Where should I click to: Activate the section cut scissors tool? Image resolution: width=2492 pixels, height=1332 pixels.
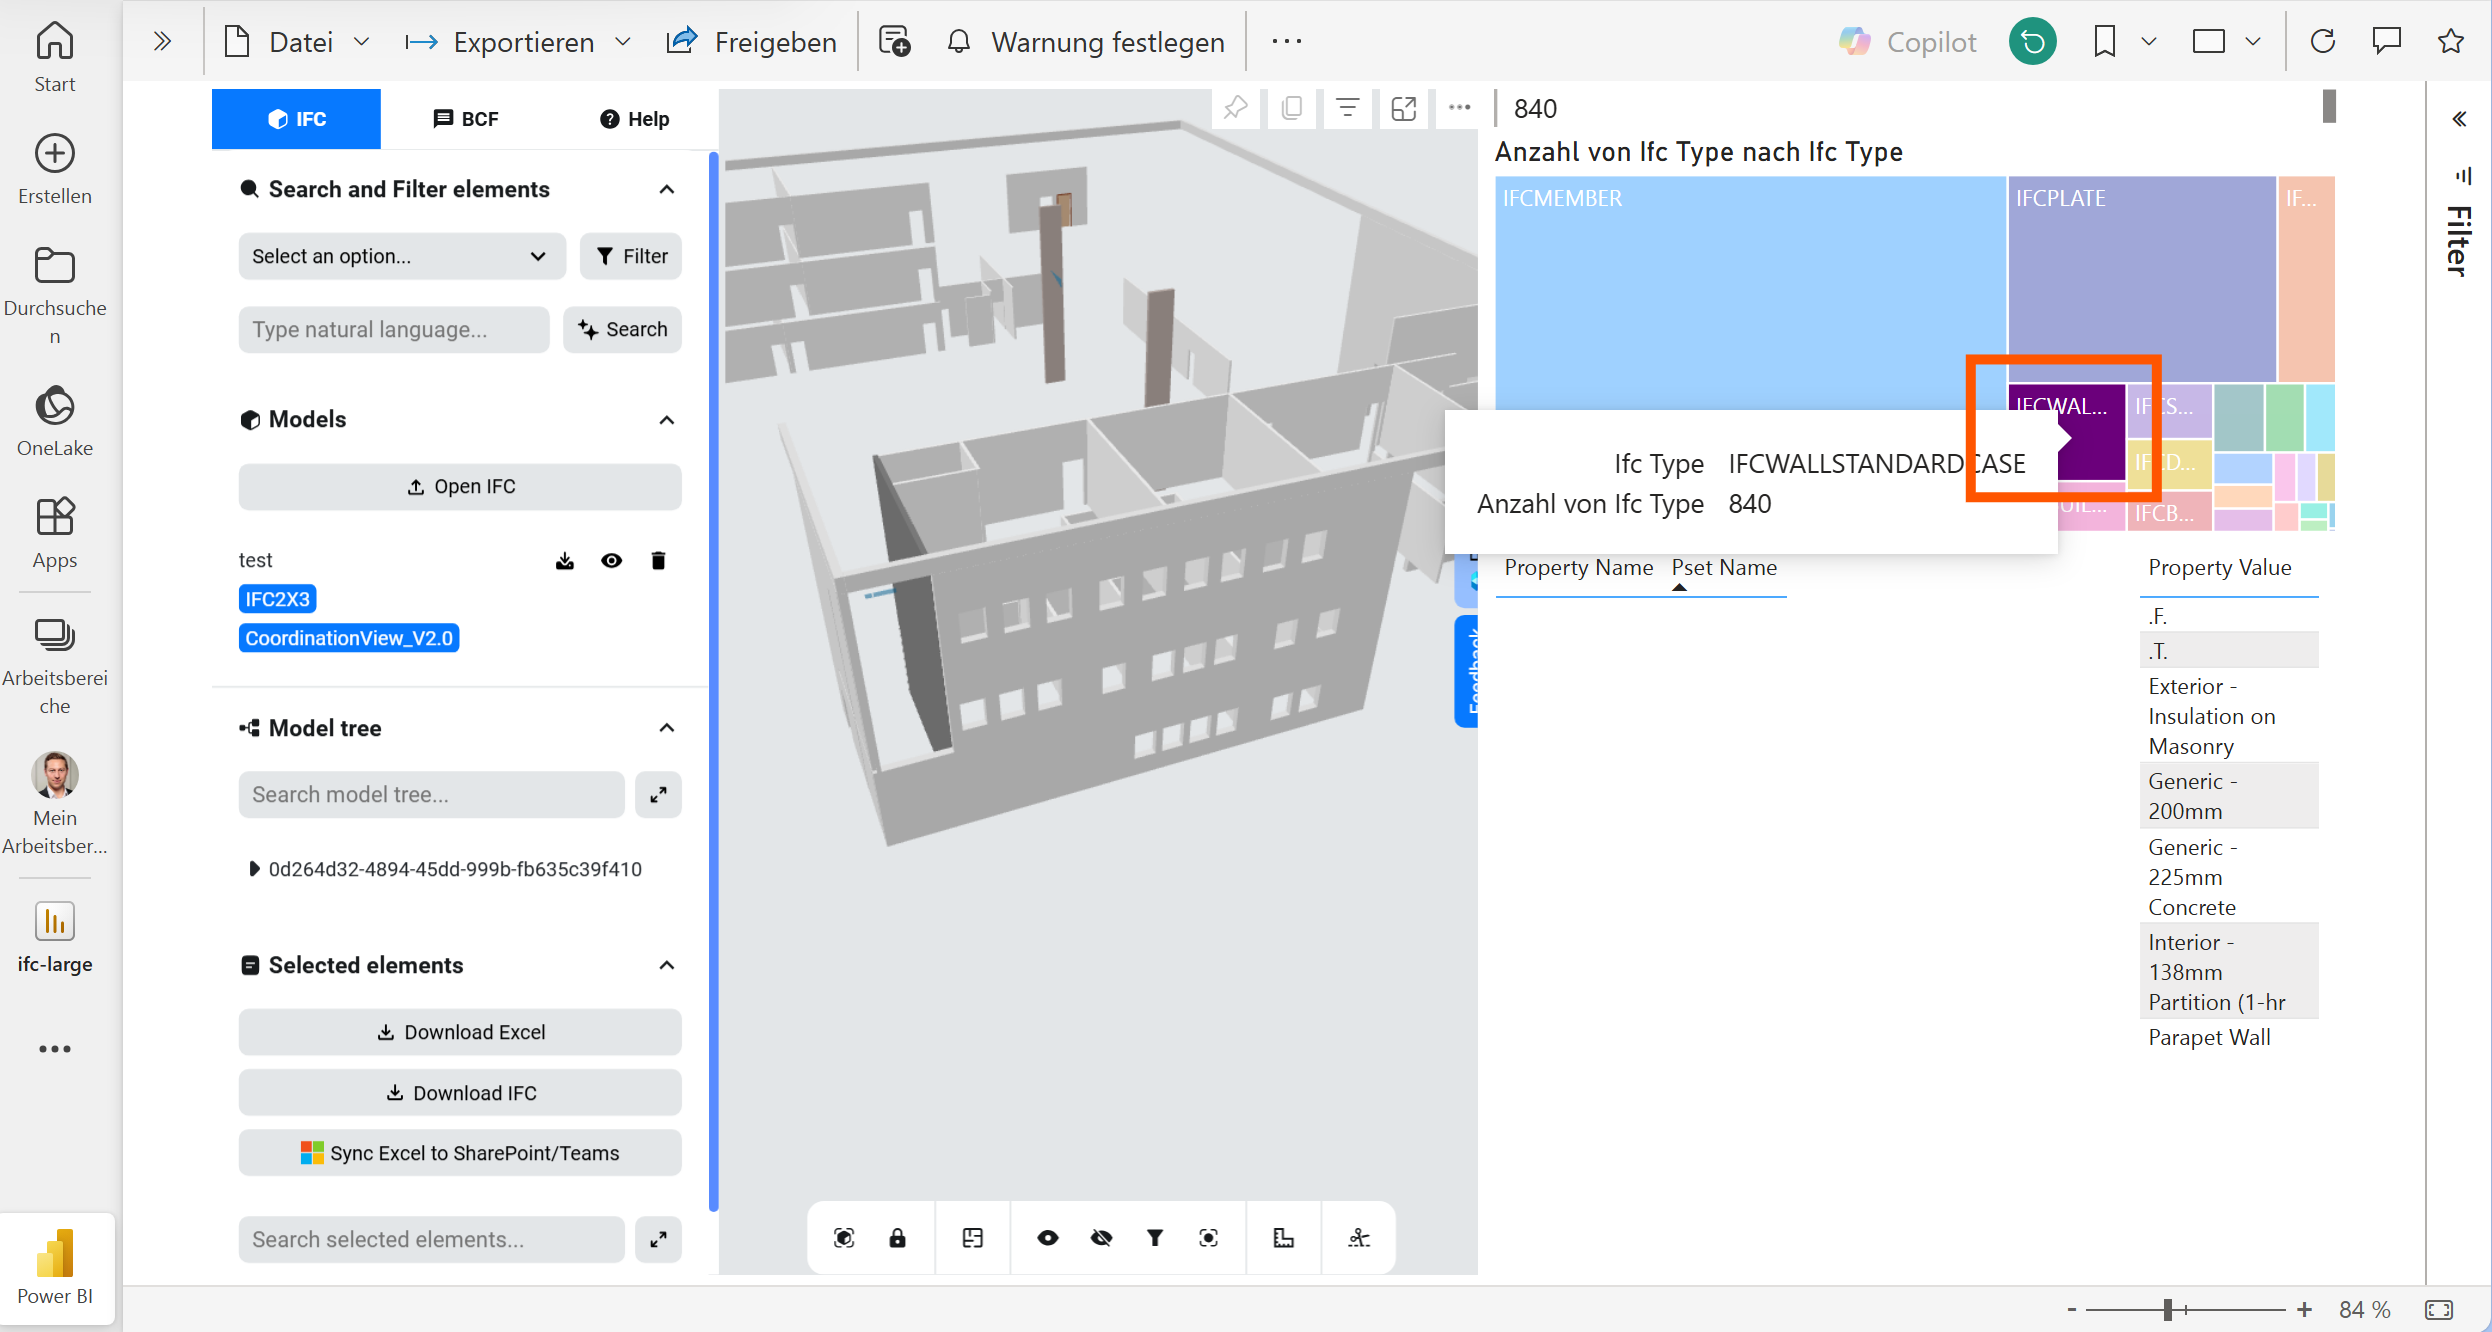tap(1359, 1238)
